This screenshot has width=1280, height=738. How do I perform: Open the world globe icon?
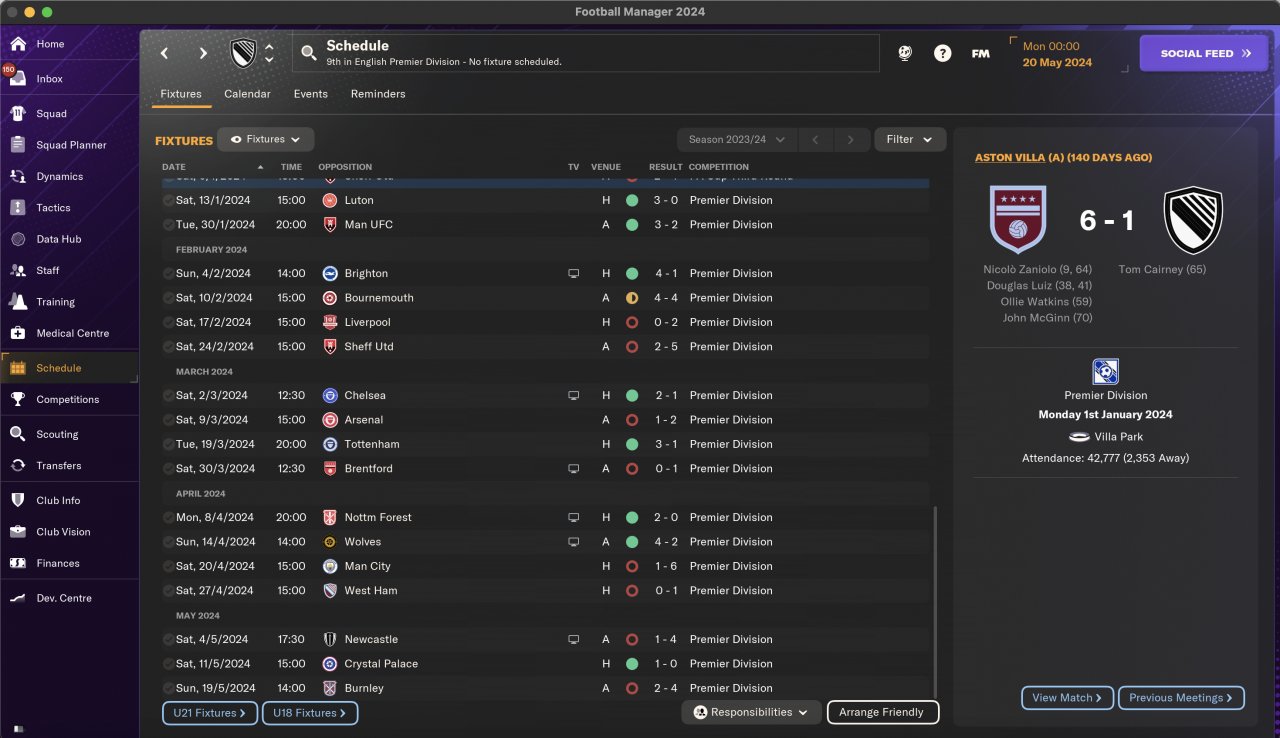click(x=905, y=53)
